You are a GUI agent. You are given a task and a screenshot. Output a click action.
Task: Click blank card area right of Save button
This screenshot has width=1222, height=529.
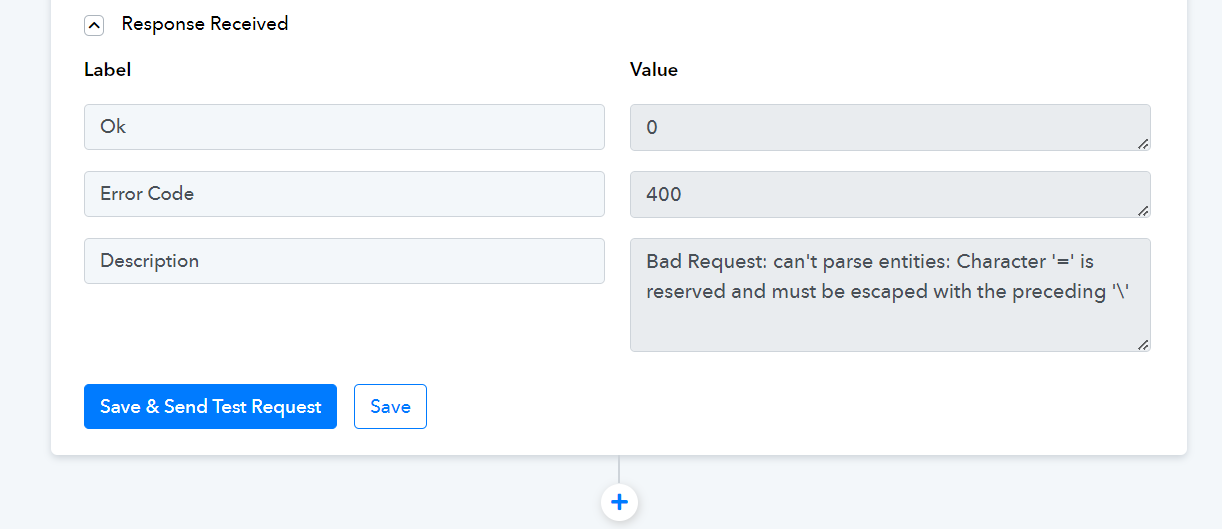(800, 407)
